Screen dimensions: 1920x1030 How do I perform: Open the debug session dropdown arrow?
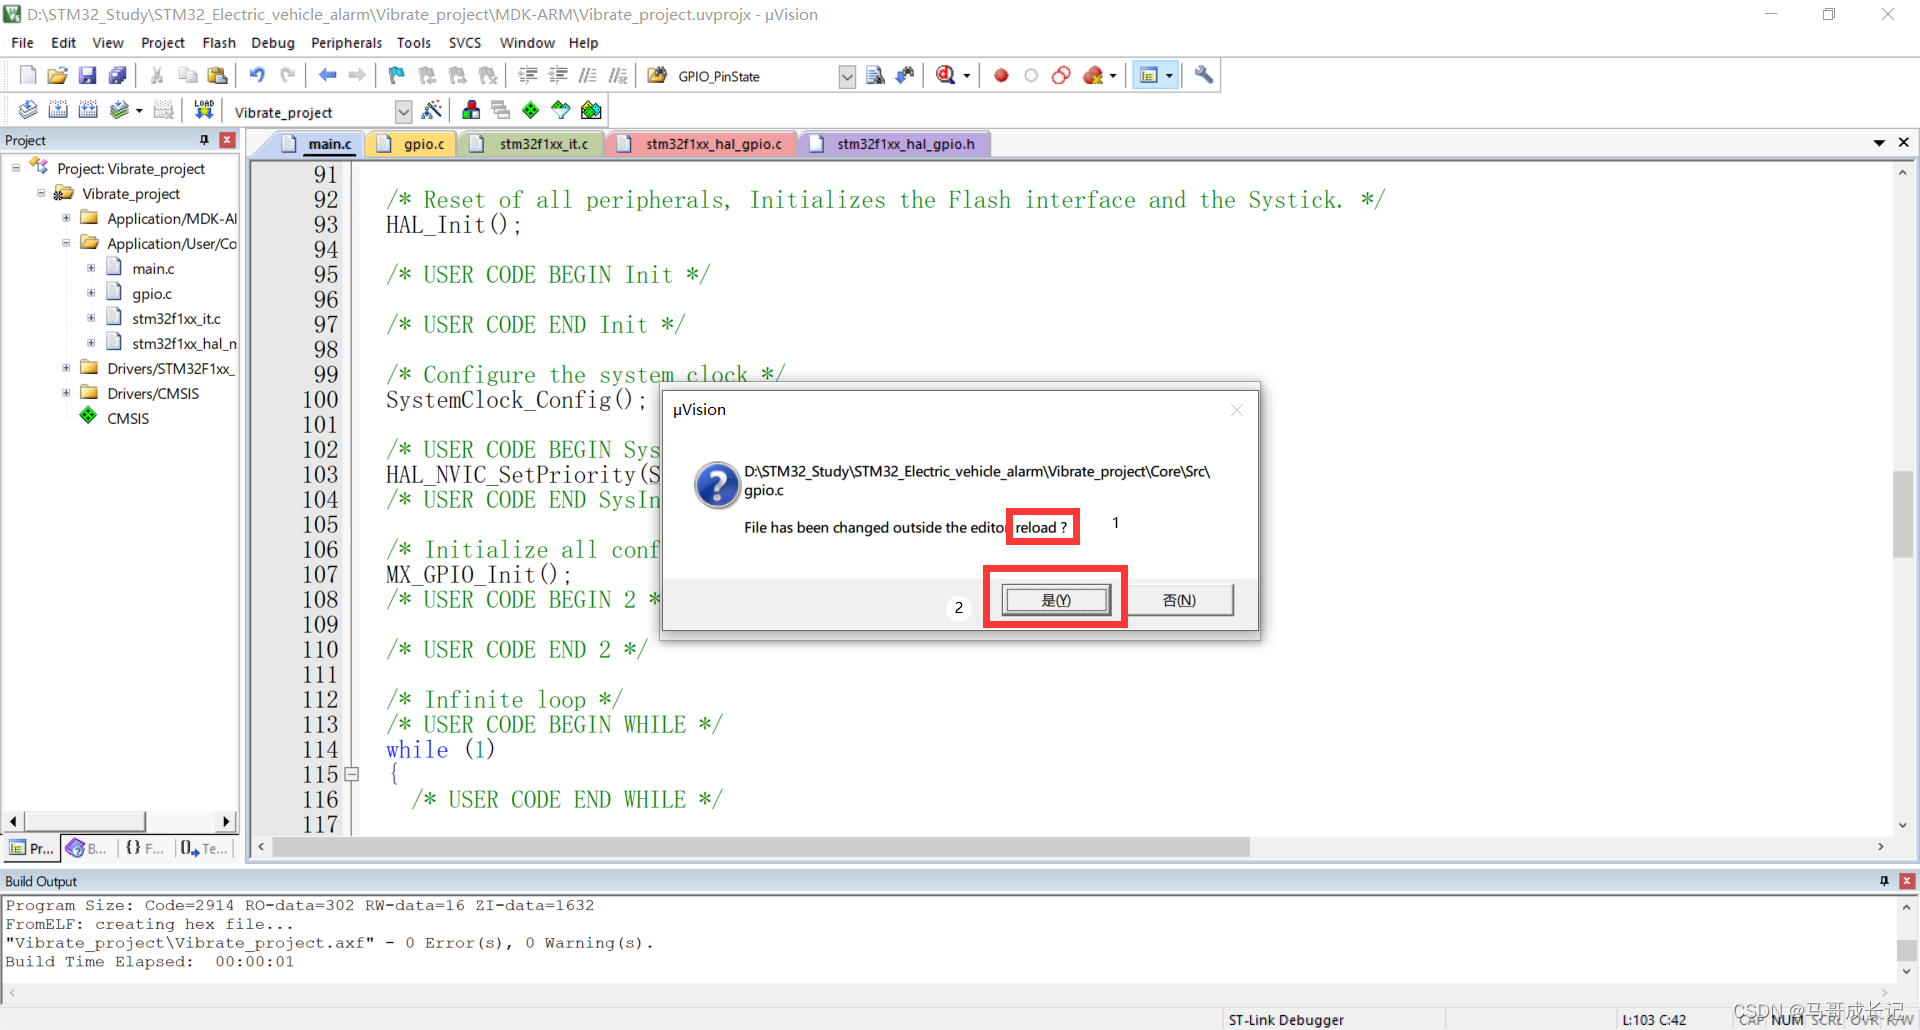coord(966,76)
